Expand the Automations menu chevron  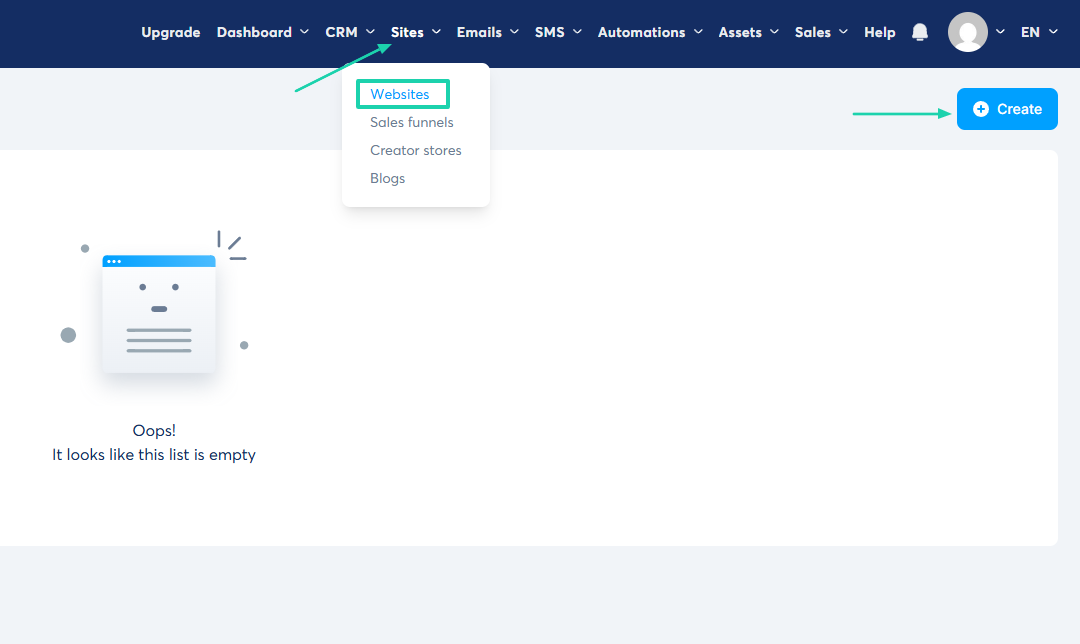pos(698,32)
